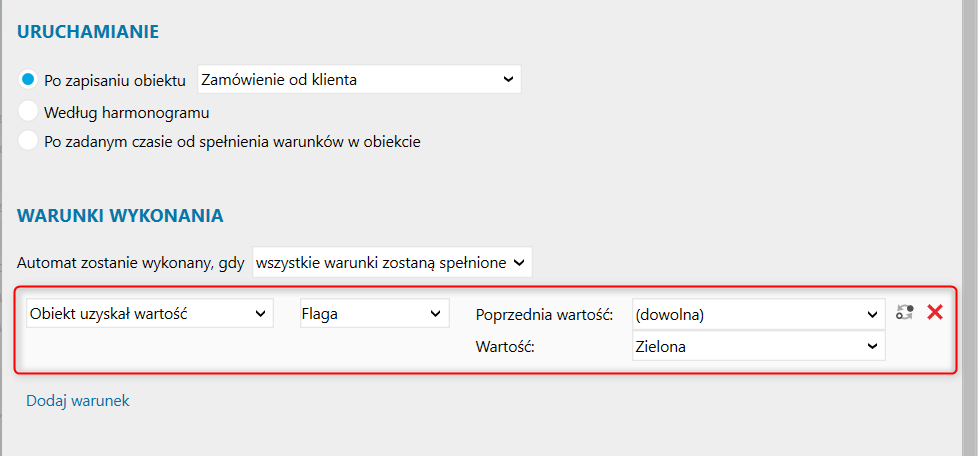This screenshot has width=978, height=456.
Task: Expand the 'Flaga' field dropdown
Action: point(373,314)
